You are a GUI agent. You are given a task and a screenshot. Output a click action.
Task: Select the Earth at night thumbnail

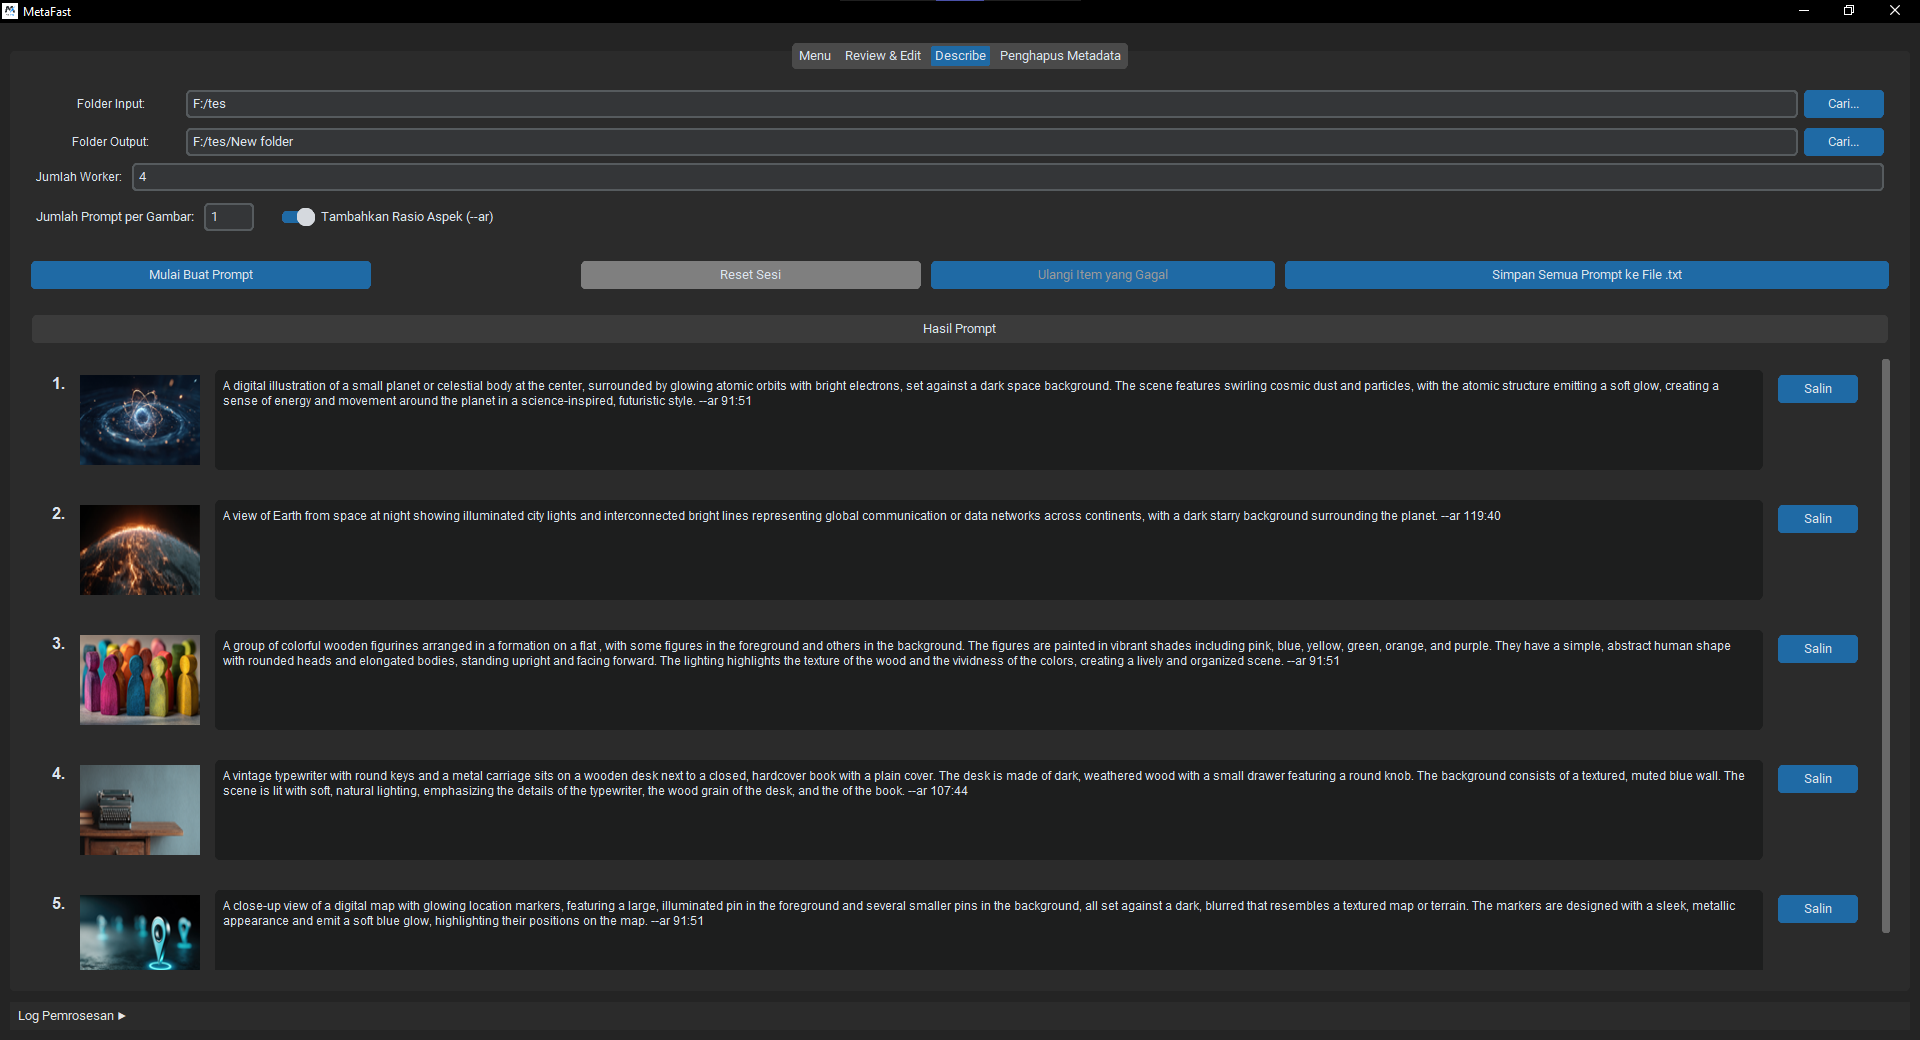click(x=140, y=550)
